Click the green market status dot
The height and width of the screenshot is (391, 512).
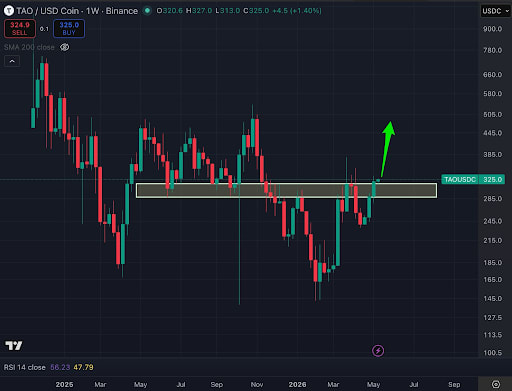pos(147,11)
